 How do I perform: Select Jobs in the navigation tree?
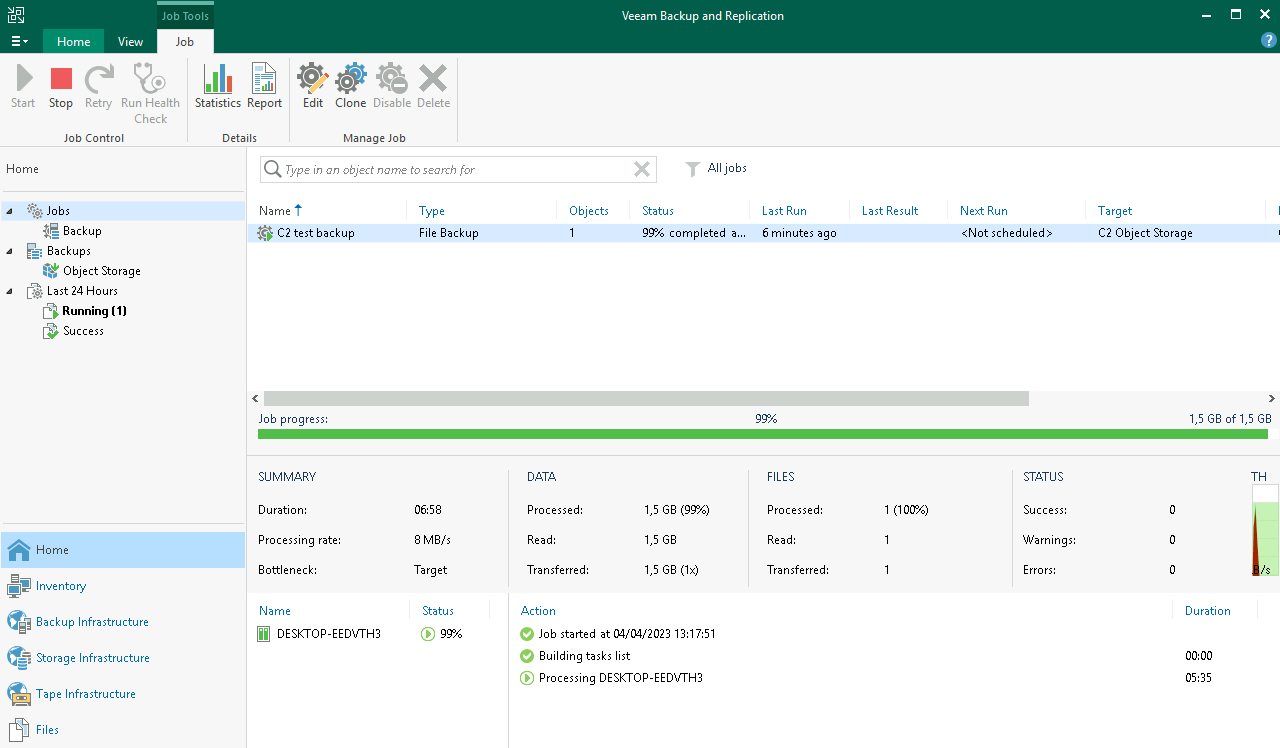[58, 211]
